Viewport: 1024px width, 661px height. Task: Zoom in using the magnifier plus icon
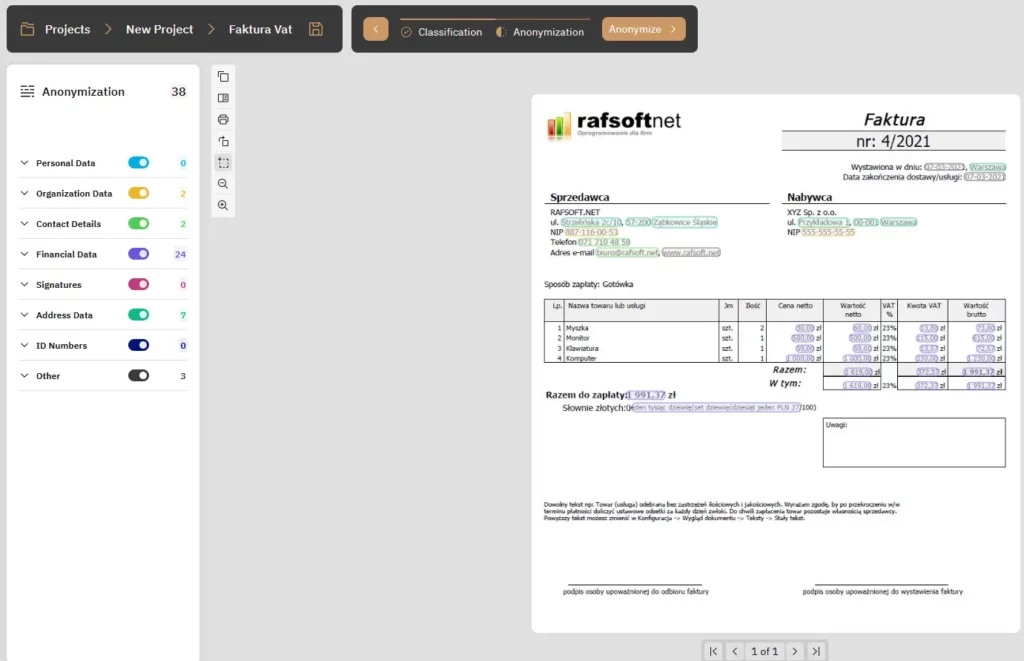pos(223,205)
